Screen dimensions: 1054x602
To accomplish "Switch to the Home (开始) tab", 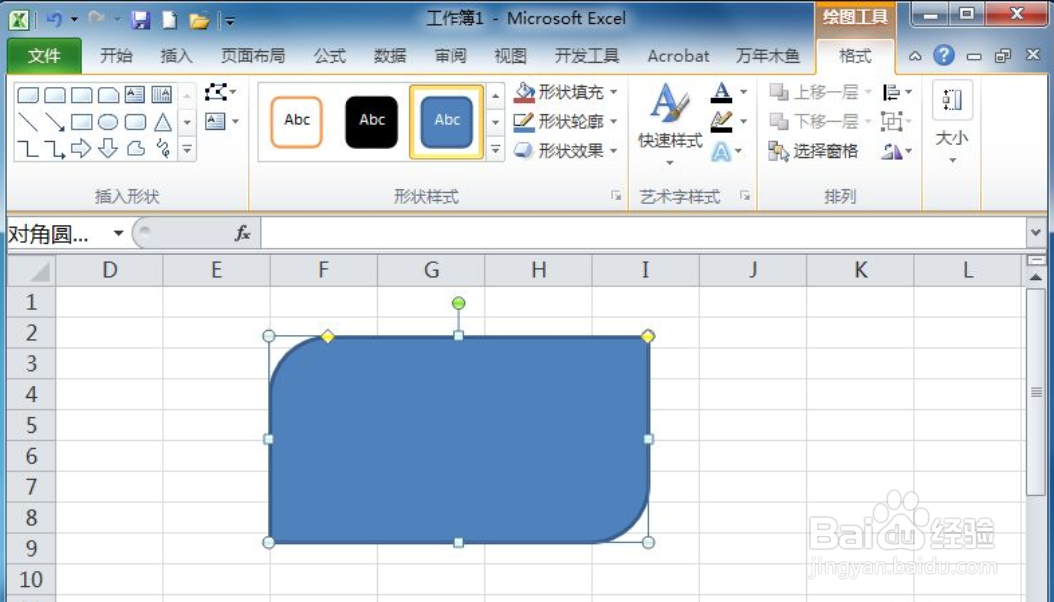I will [116, 56].
